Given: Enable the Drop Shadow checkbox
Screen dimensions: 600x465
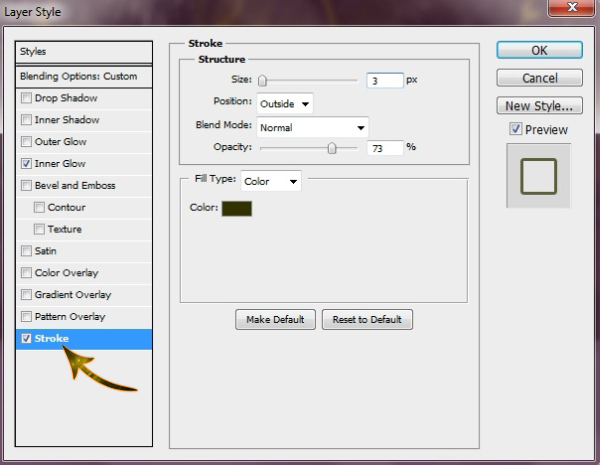Looking at the screenshot, I should (x=26, y=98).
